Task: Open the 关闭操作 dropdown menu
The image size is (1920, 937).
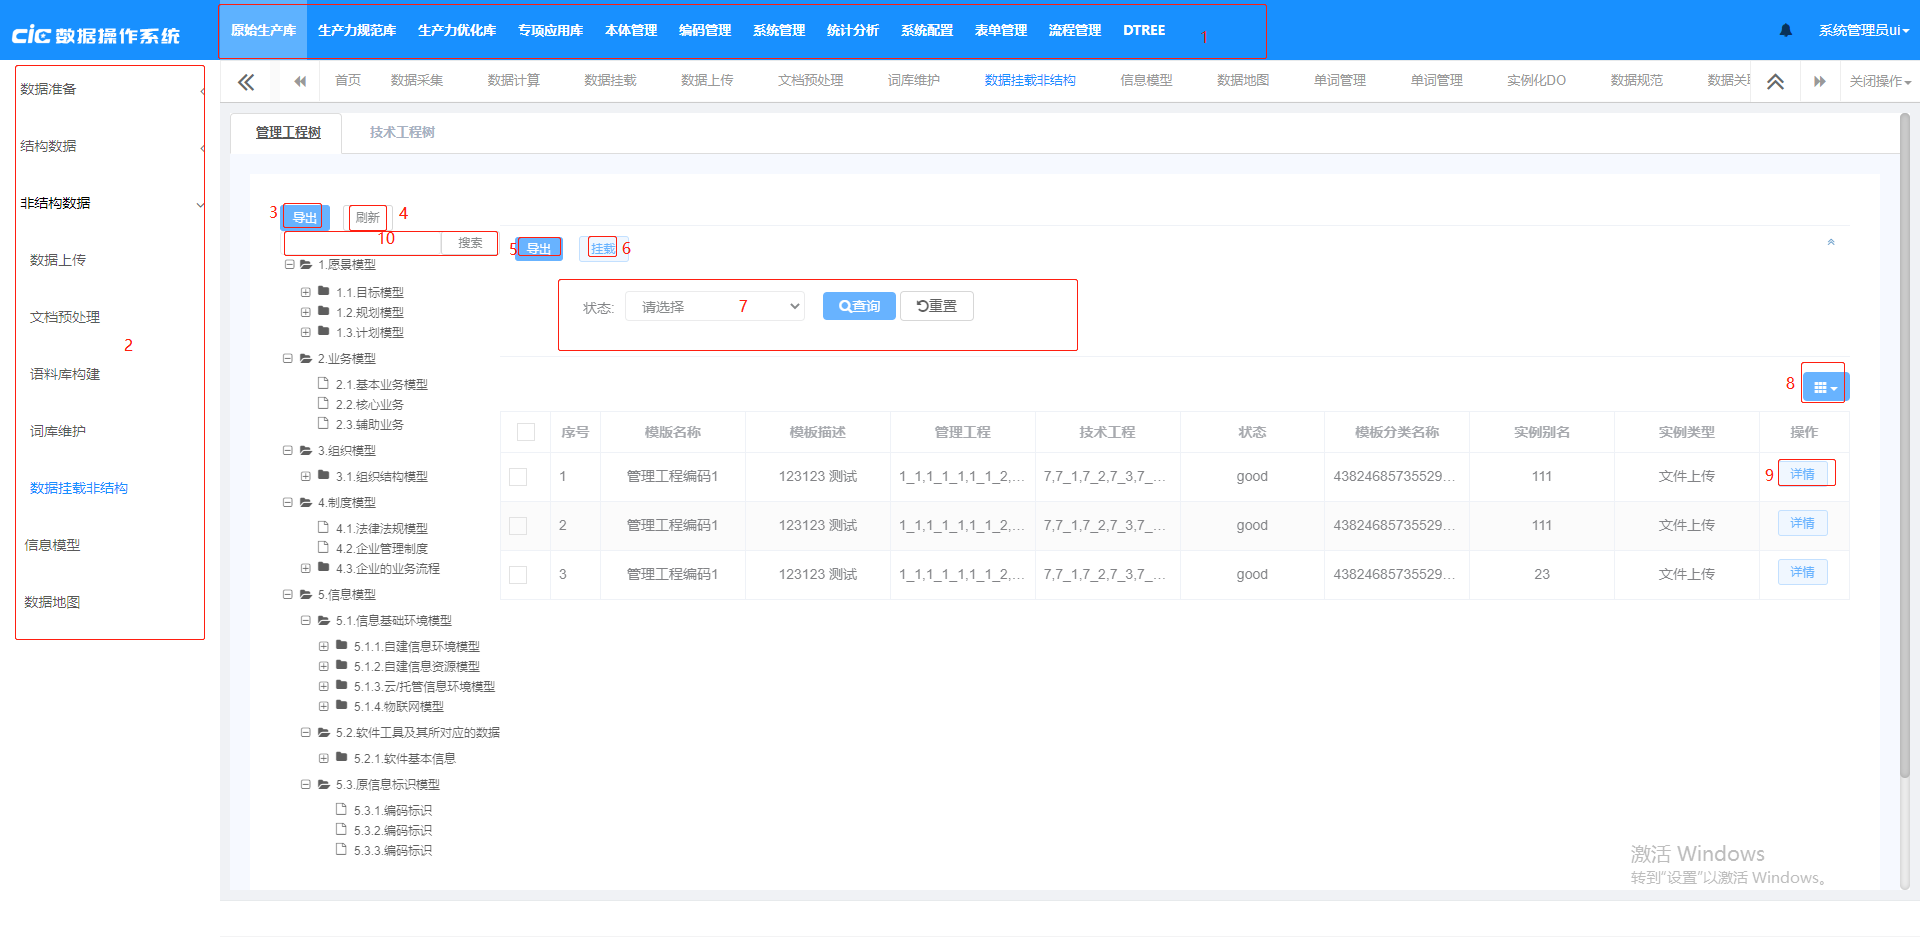Action: coord(1879,82)
